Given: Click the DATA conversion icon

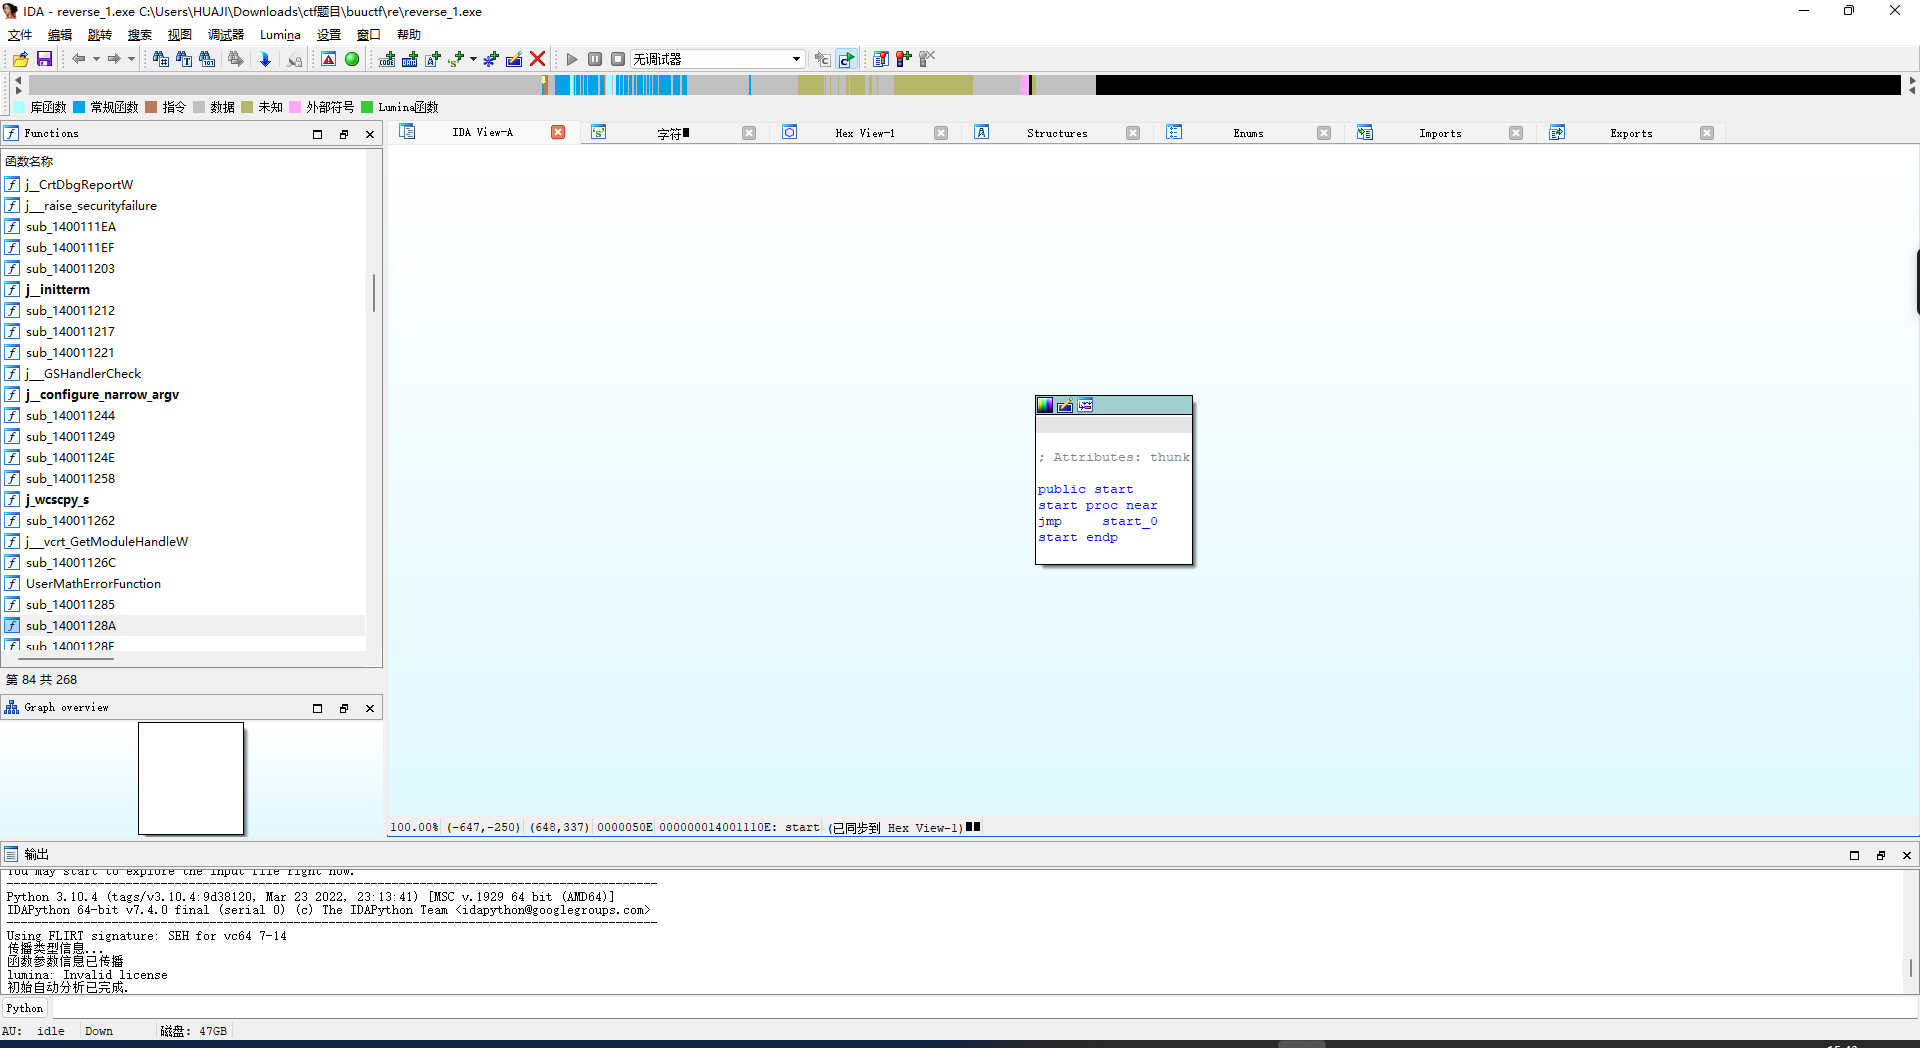Looking at the screenshot, I should [x=410, y=59].
